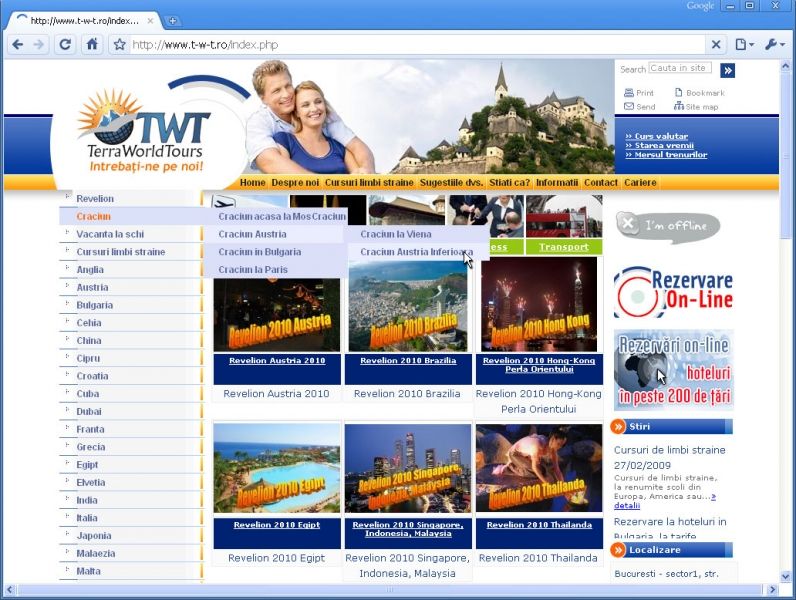Open the page menu dropdown
This screenshot has width=796, height=600.
click(744, 44)
